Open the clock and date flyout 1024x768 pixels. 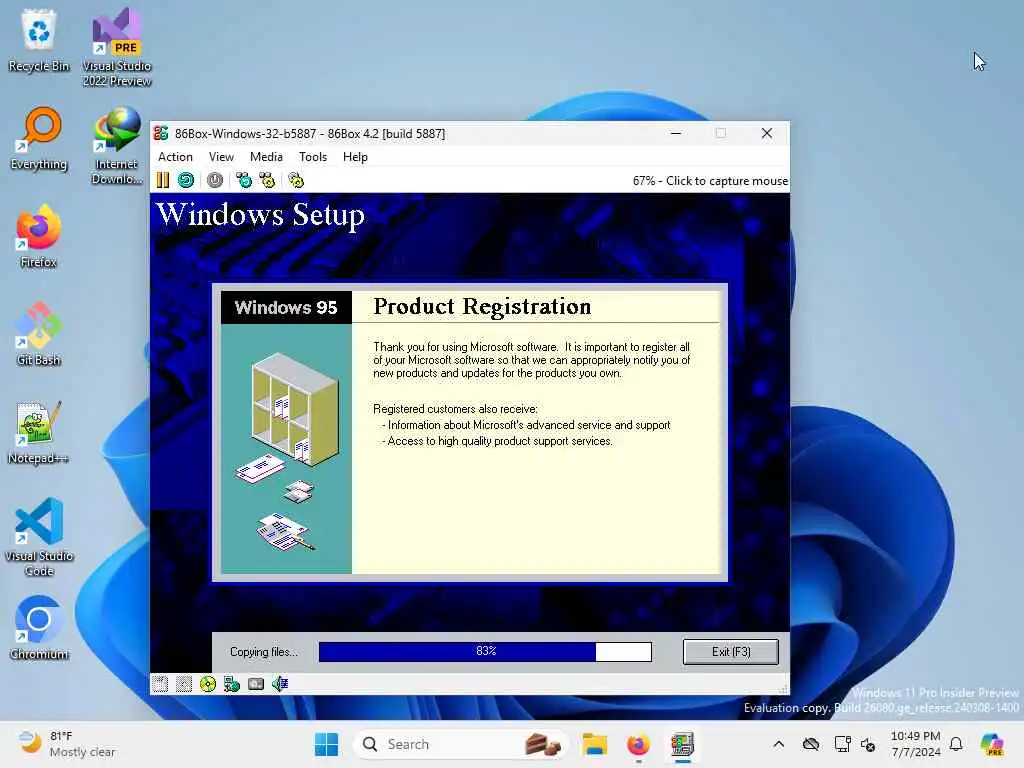click(916, 744)
